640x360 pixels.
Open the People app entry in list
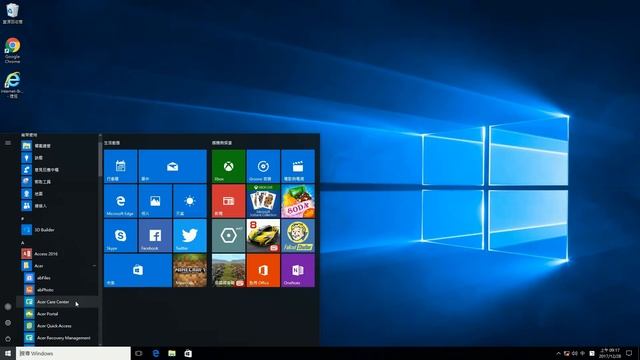[x=57, y=206]
